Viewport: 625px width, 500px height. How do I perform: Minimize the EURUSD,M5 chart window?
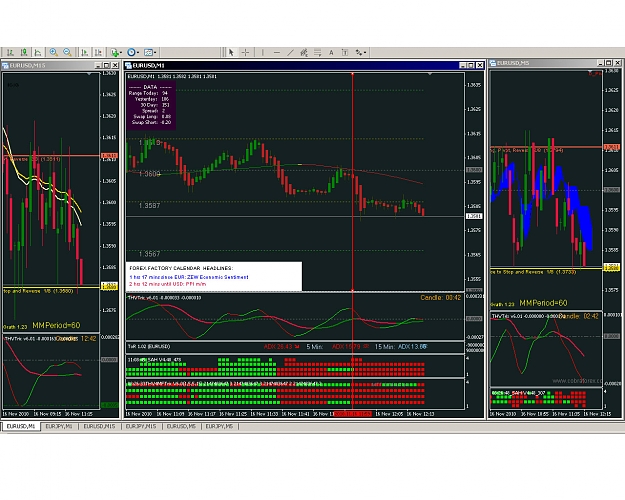600,63
